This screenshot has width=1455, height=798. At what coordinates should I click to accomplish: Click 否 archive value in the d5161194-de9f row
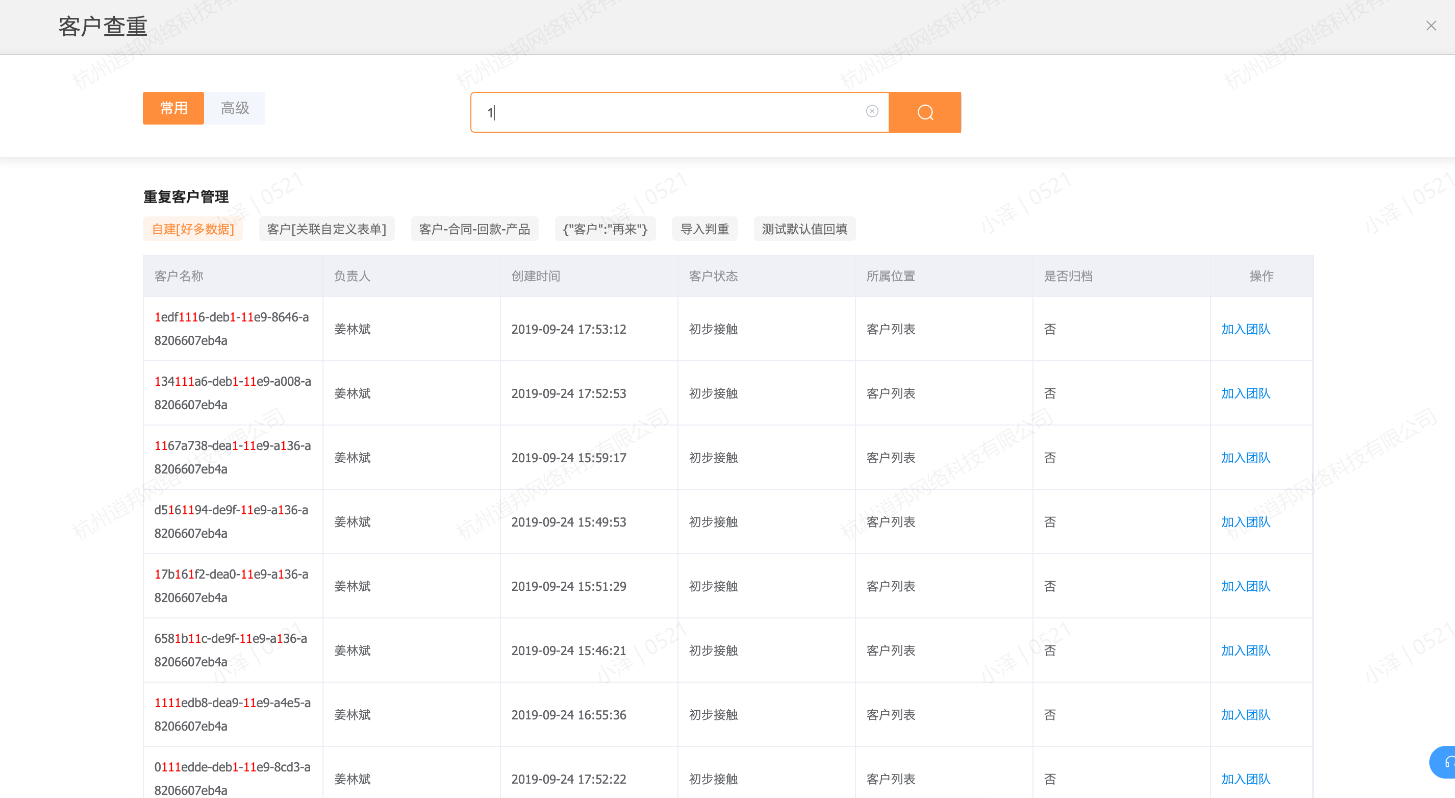pos(1050,522)
